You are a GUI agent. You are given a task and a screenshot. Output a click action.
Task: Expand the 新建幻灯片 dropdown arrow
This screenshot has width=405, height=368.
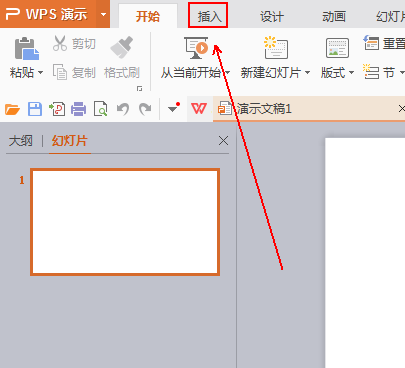(x=307, y=72)
